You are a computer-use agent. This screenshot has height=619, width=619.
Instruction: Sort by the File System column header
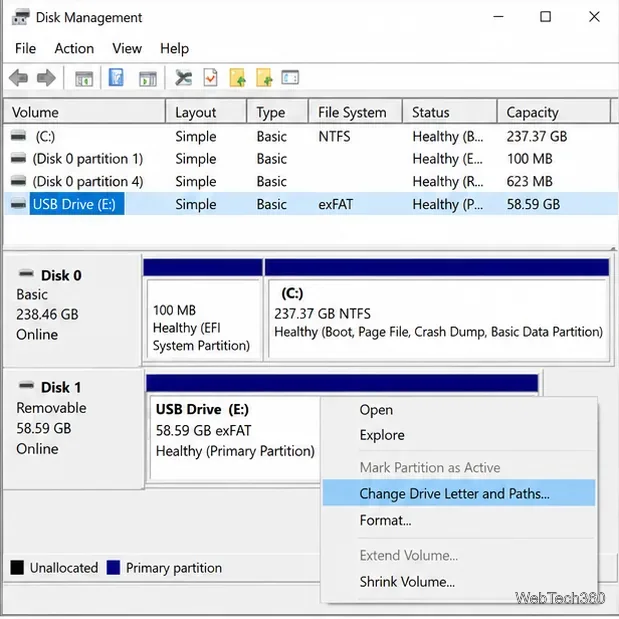tap(355, 112)
